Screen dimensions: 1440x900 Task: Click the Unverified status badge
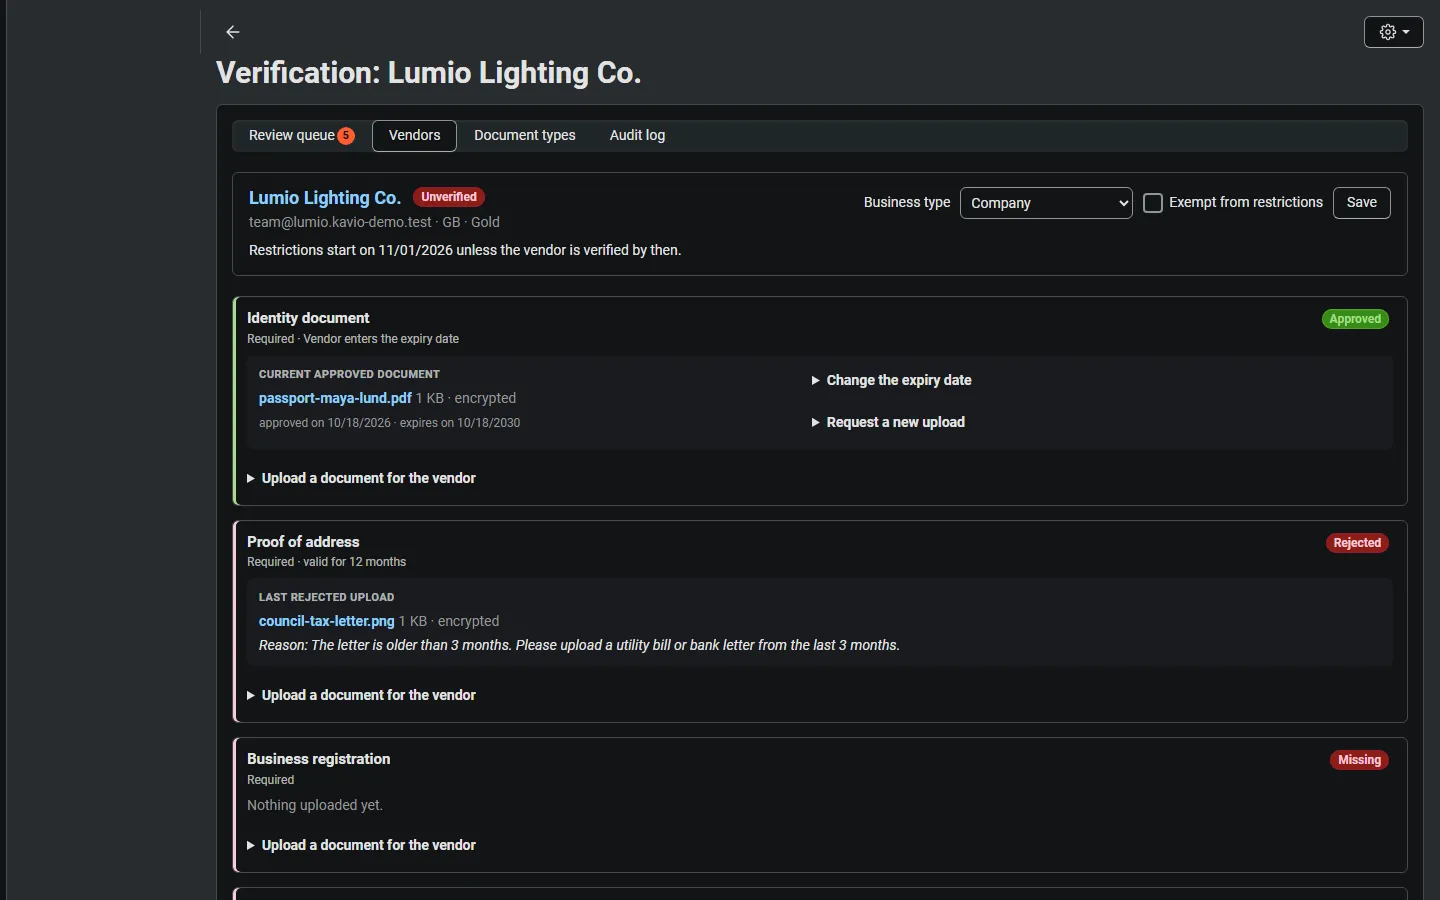point(449,197)
